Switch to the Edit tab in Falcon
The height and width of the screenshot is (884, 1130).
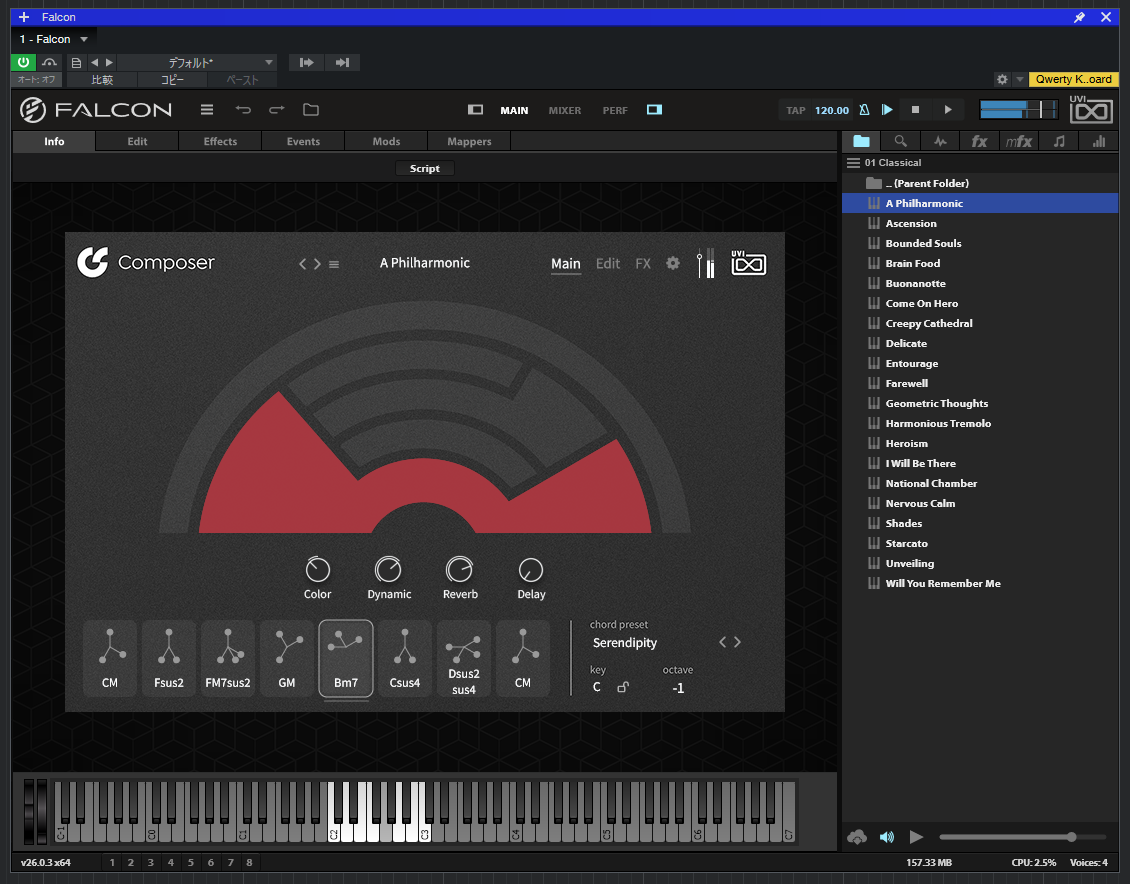pos(137,141)
